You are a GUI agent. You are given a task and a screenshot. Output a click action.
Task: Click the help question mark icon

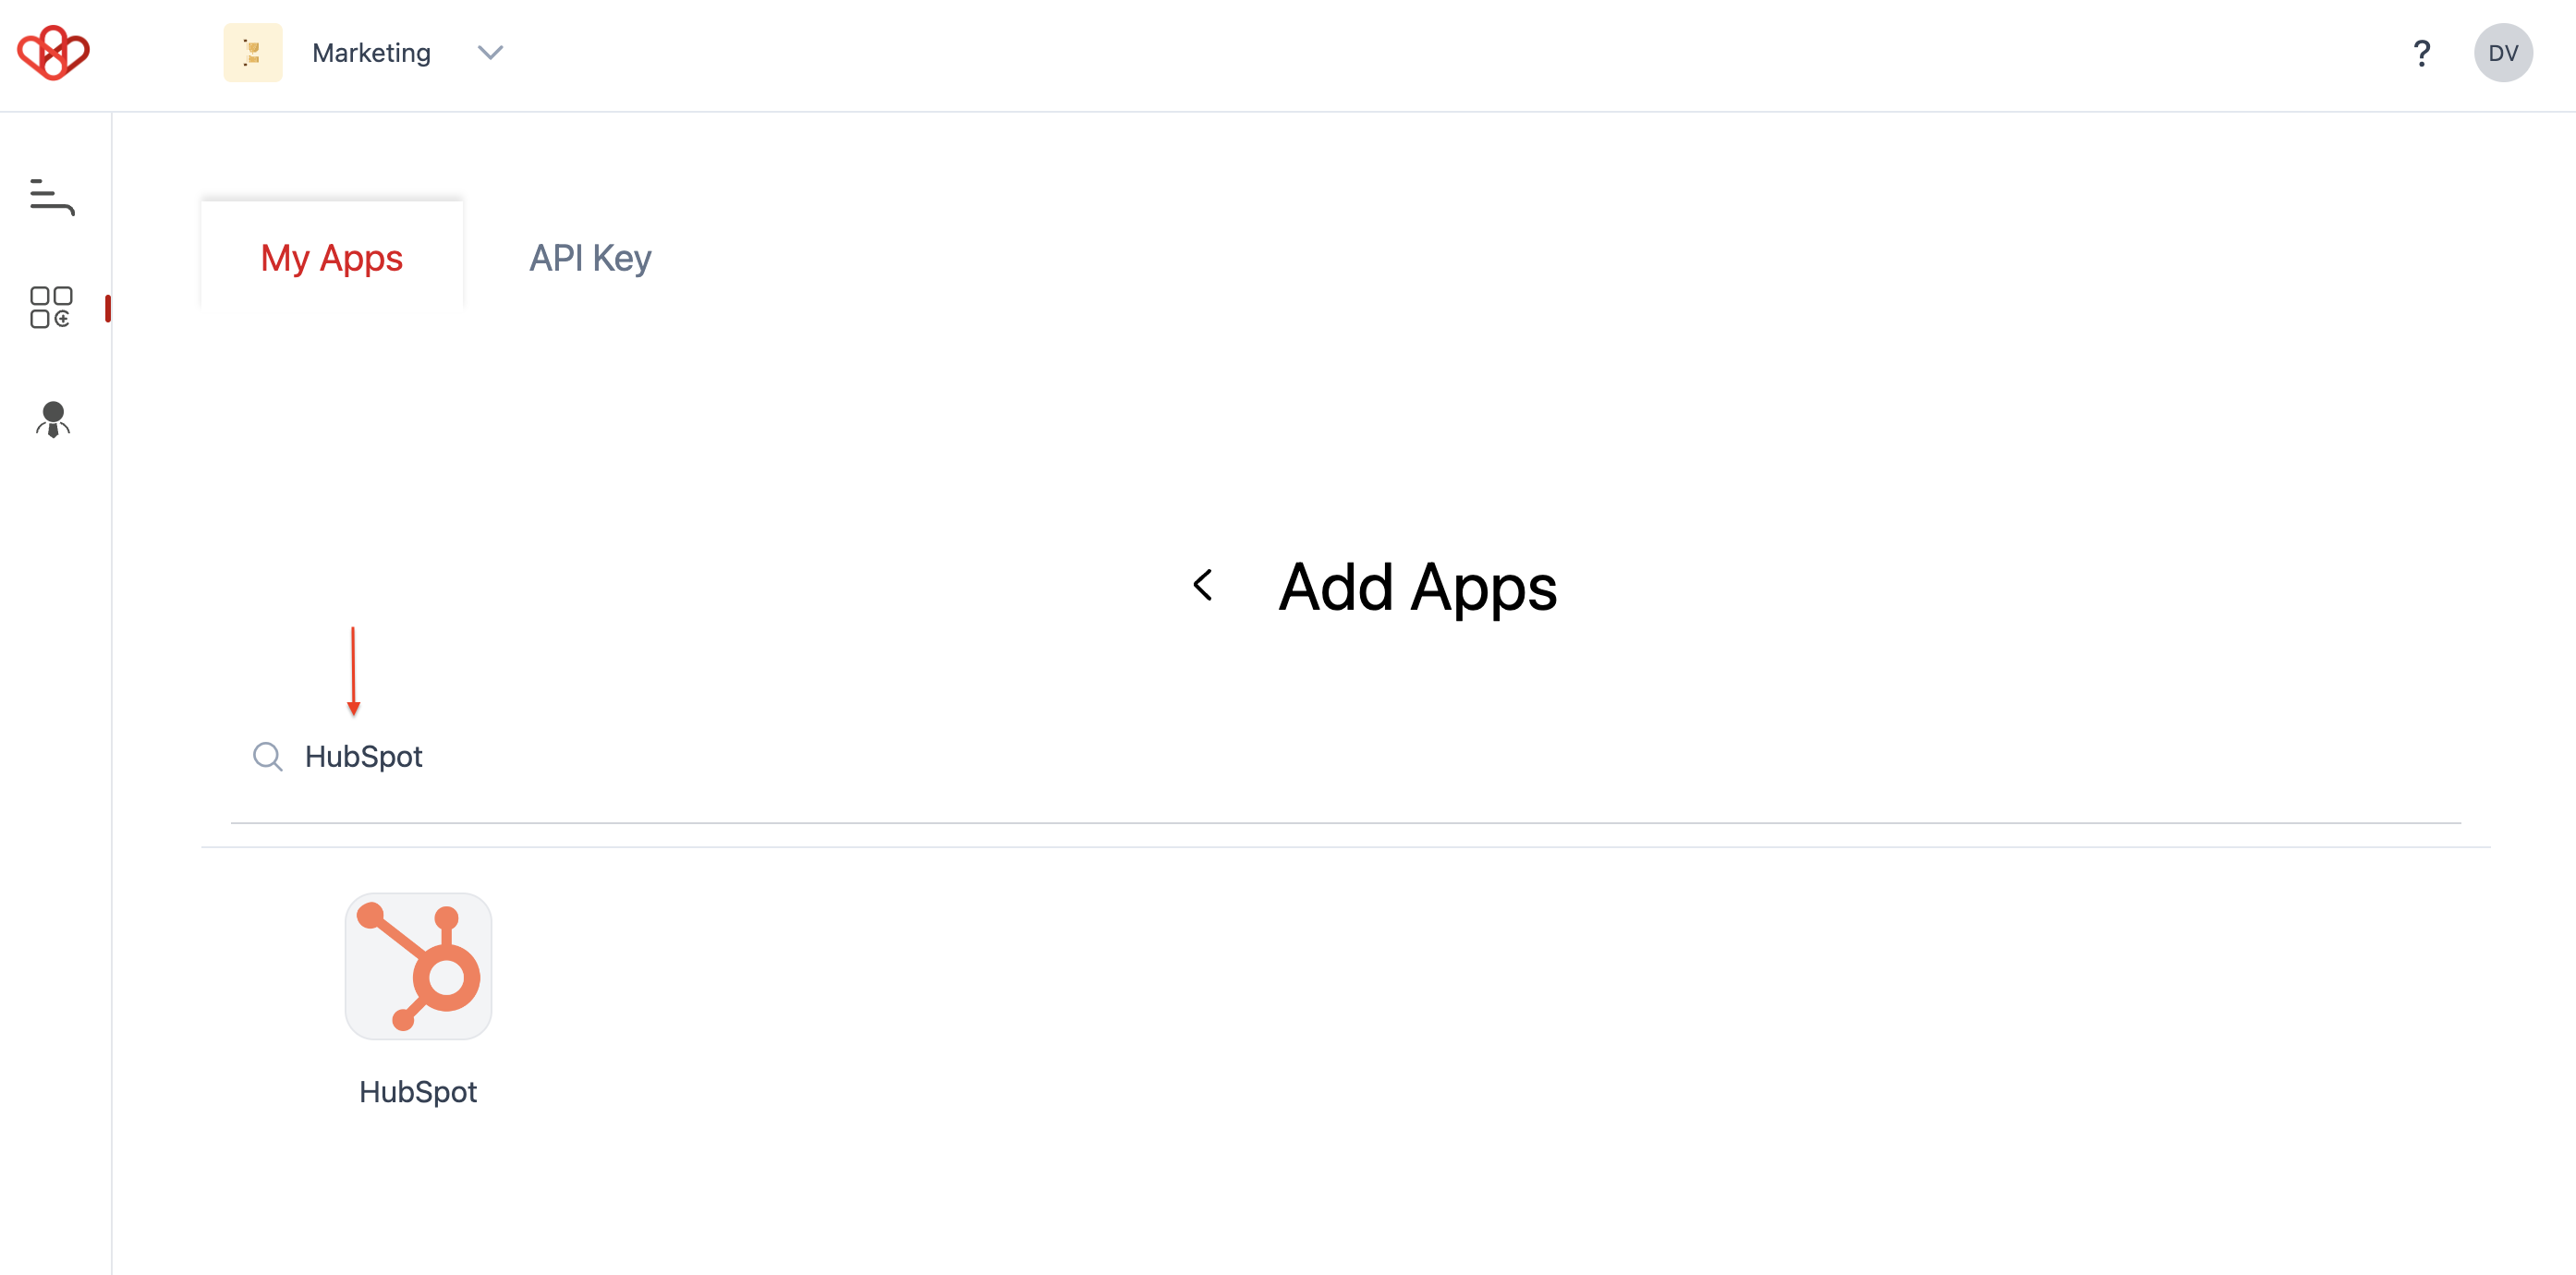coord(2424,53)
